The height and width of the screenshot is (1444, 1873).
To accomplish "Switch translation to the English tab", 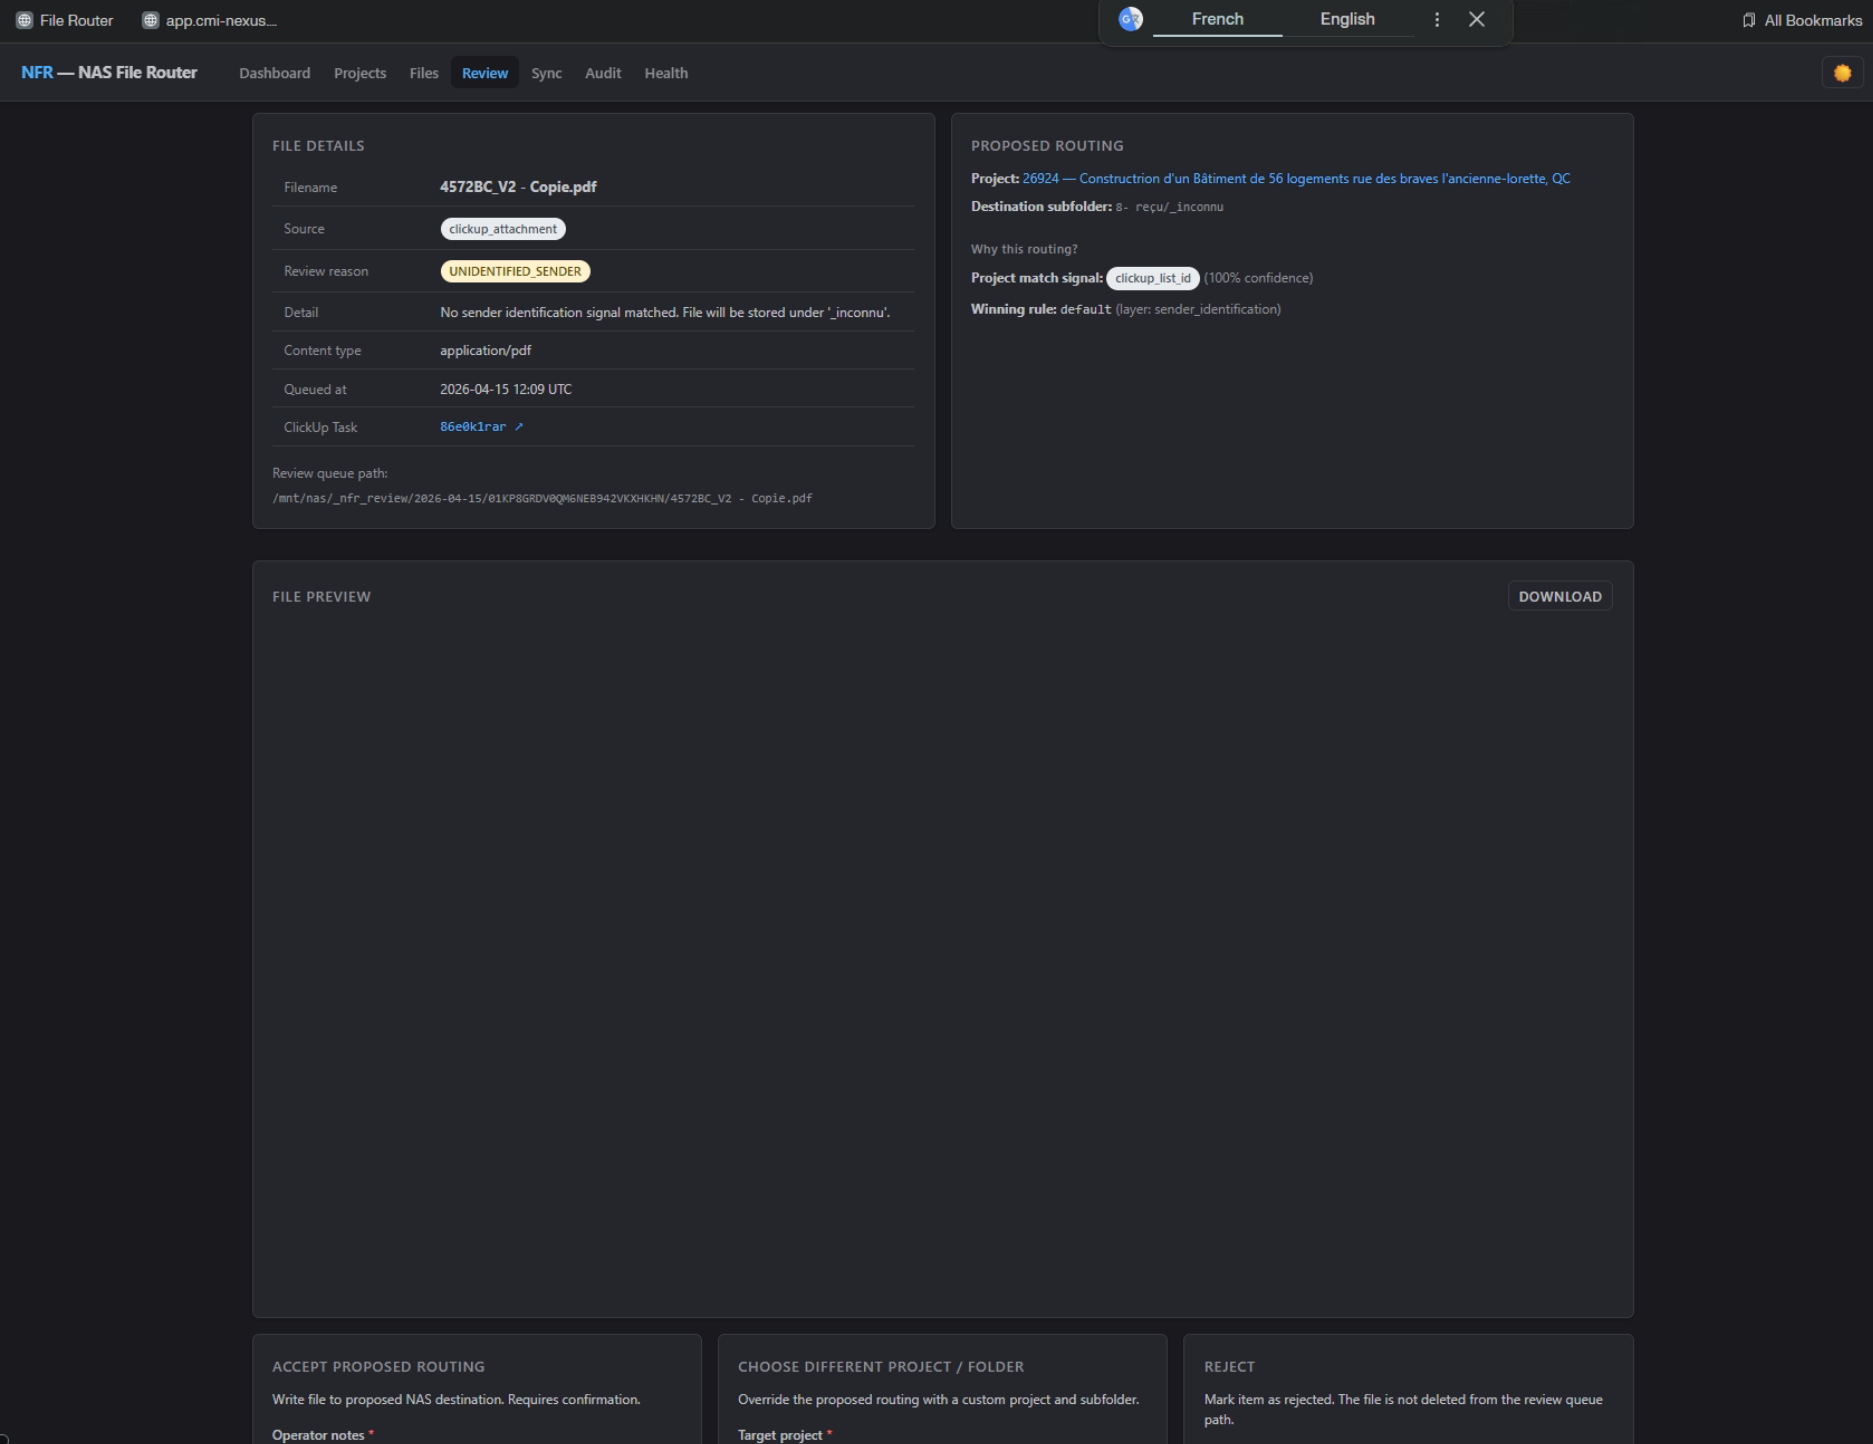I will (1346, 20).
